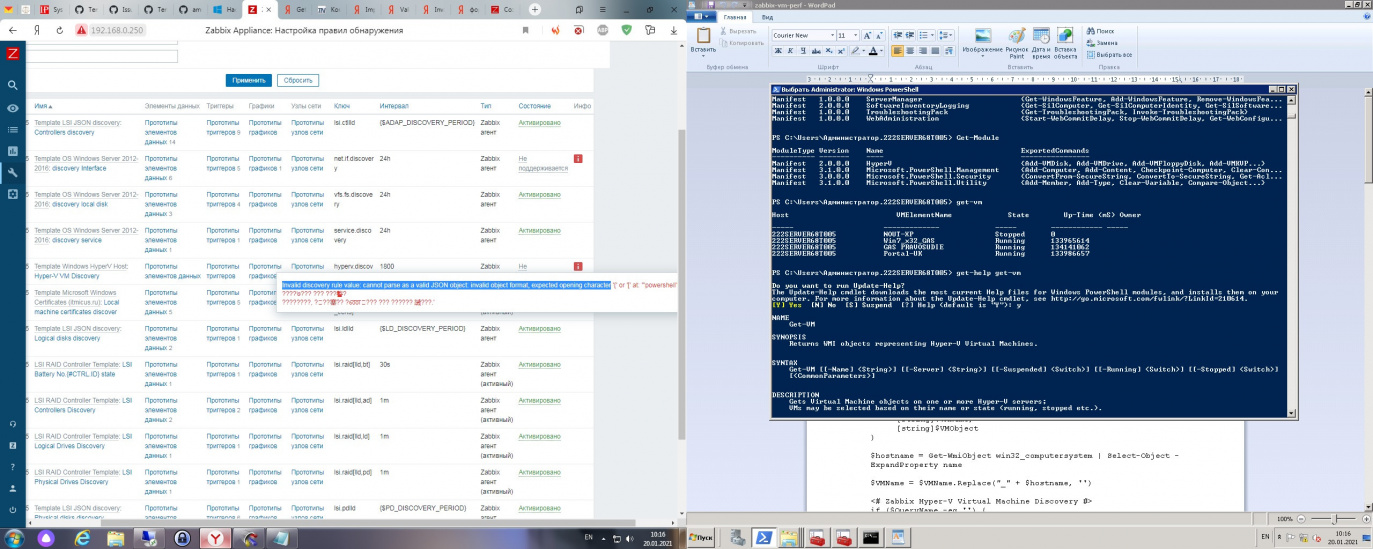This screenshot has height=549, width=1373.
Task: Open Zabbix search in the sidebar
Action: pyautogui.click(x=12, y=85)
